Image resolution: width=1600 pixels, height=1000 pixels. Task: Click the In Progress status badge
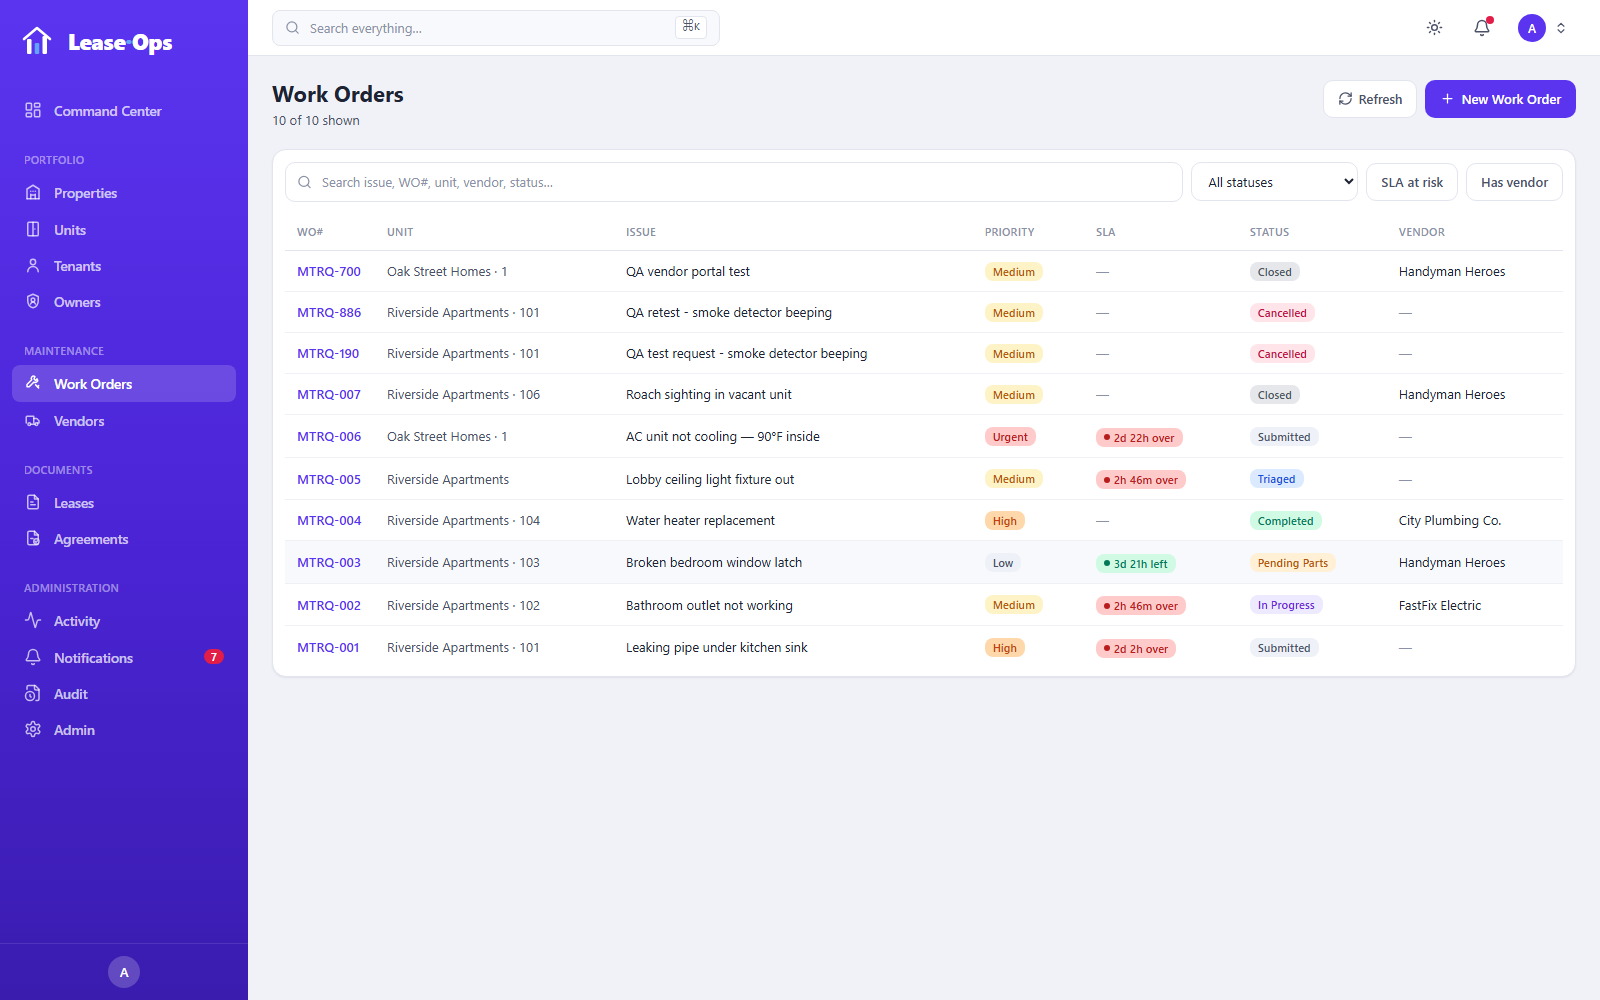1286,605
